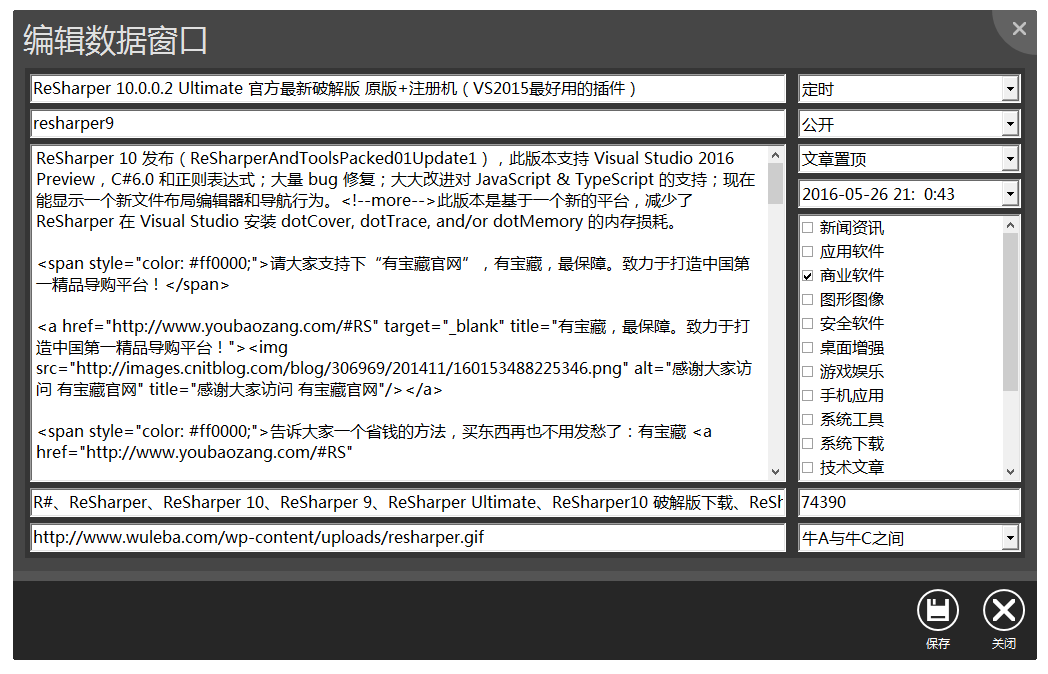Click the 编辑数据窗口 window title
Viewport: 1048px width, 674px height.
point(116,40)
